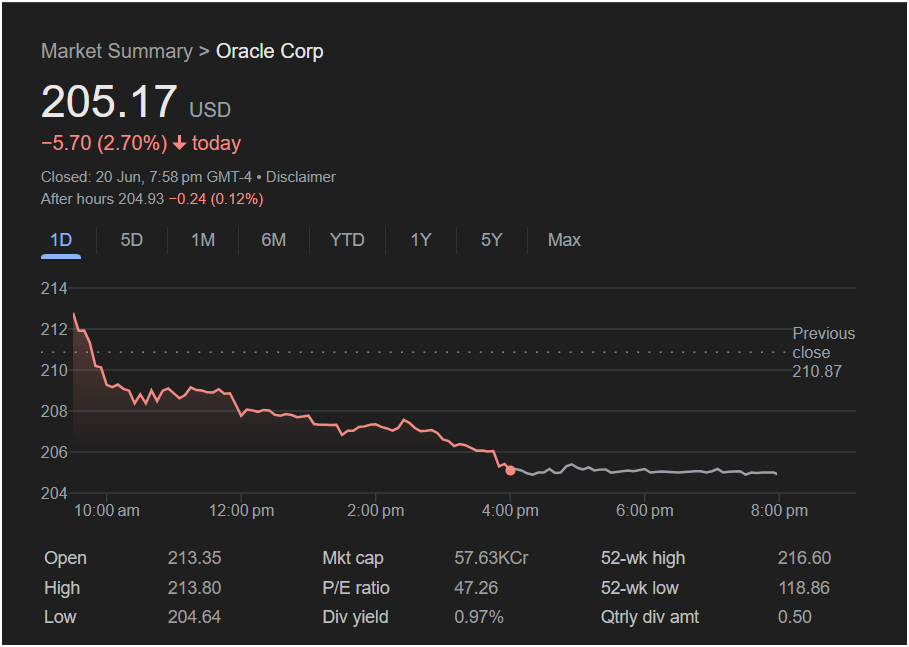909x647 pixels.
Task: Click the main price 205.17
Action: (x=109, y=103)
